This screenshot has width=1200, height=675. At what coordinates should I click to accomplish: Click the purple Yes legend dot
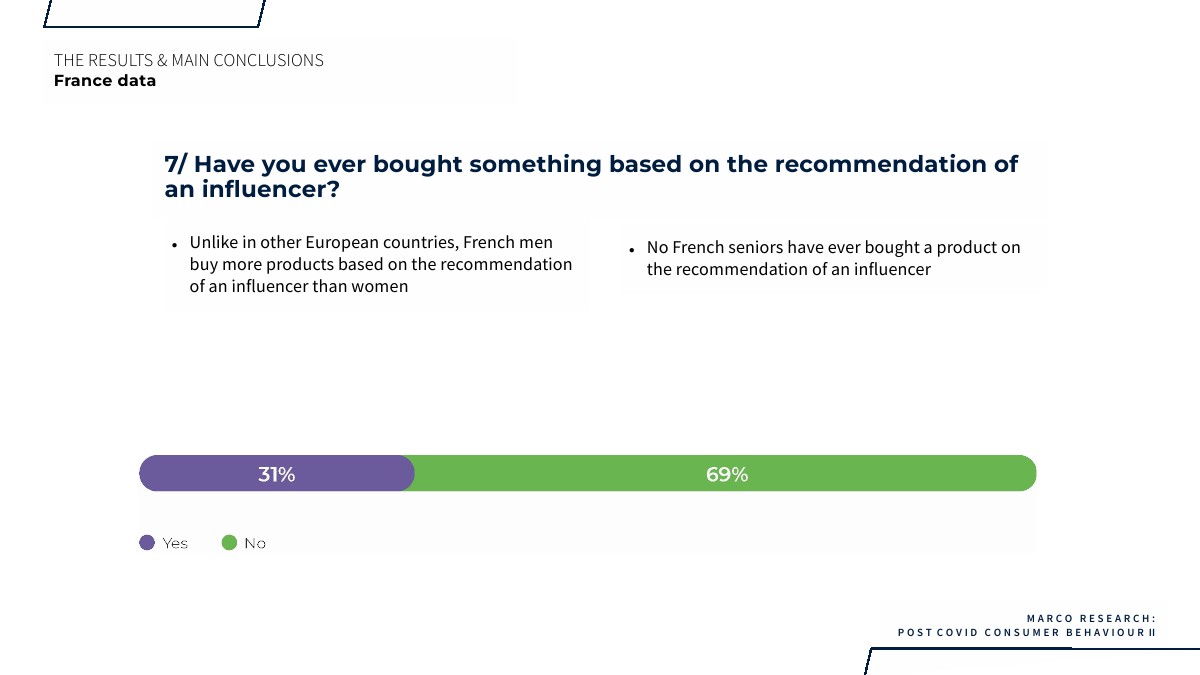pos(147,543)
